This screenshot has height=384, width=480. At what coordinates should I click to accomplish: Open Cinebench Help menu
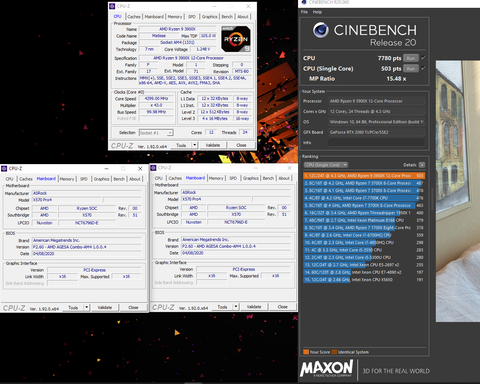click(317, 12)
